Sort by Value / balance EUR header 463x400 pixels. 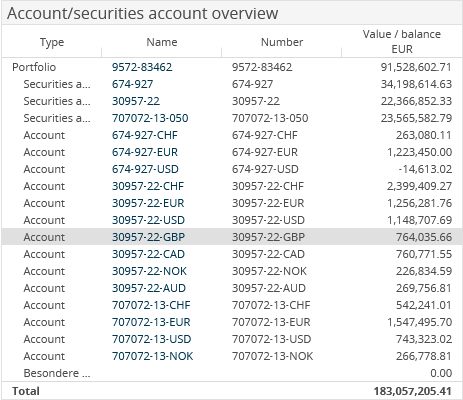[x=402, y=42]
